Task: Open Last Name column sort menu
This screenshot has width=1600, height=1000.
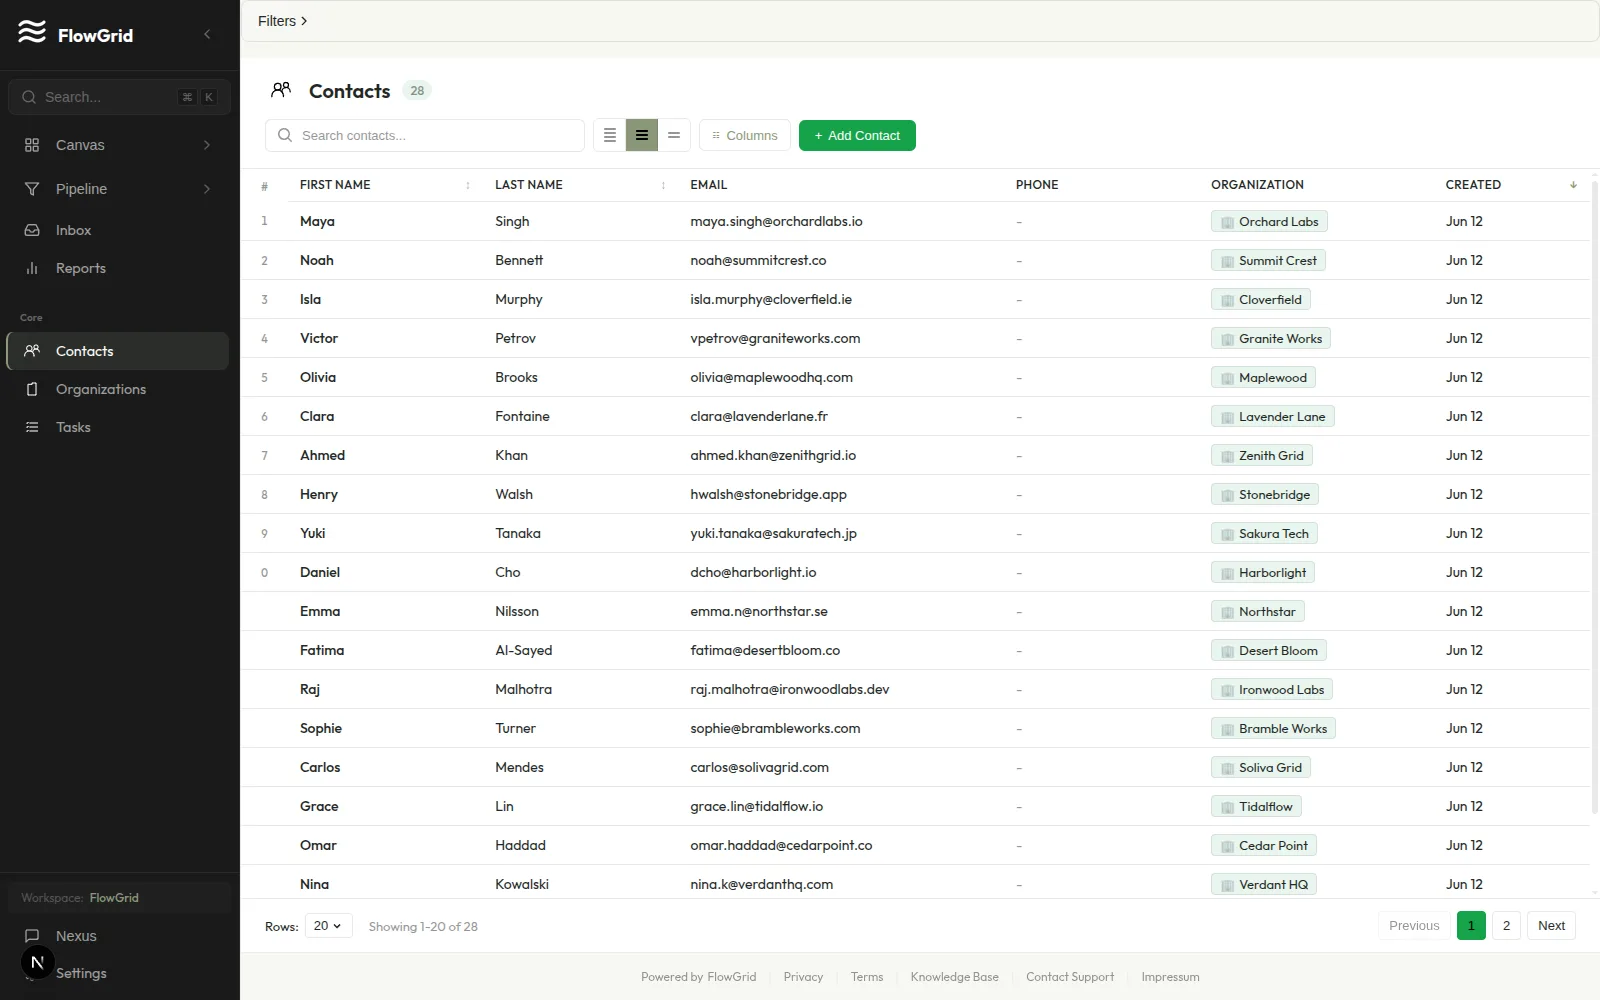Action: 663,185
